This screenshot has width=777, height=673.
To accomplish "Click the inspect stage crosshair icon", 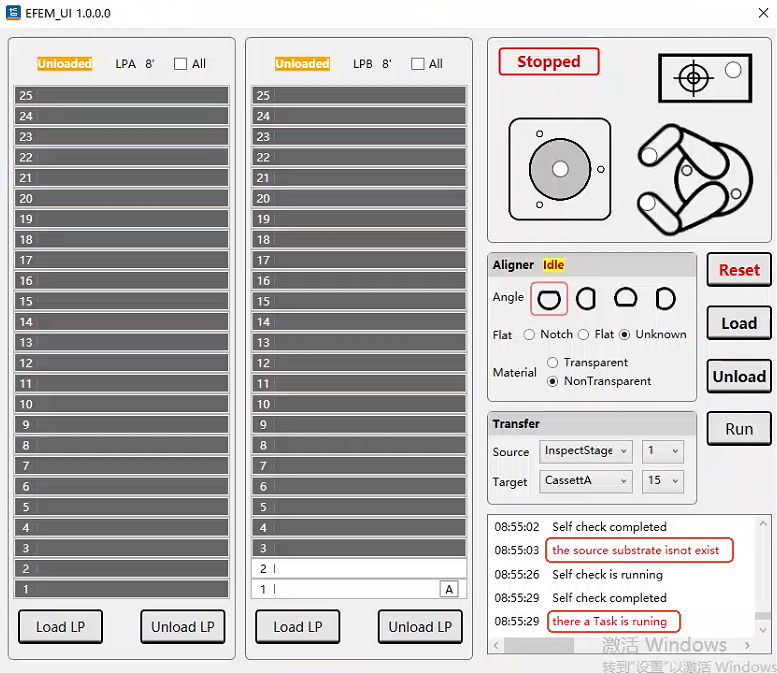I will coord(692,78).
